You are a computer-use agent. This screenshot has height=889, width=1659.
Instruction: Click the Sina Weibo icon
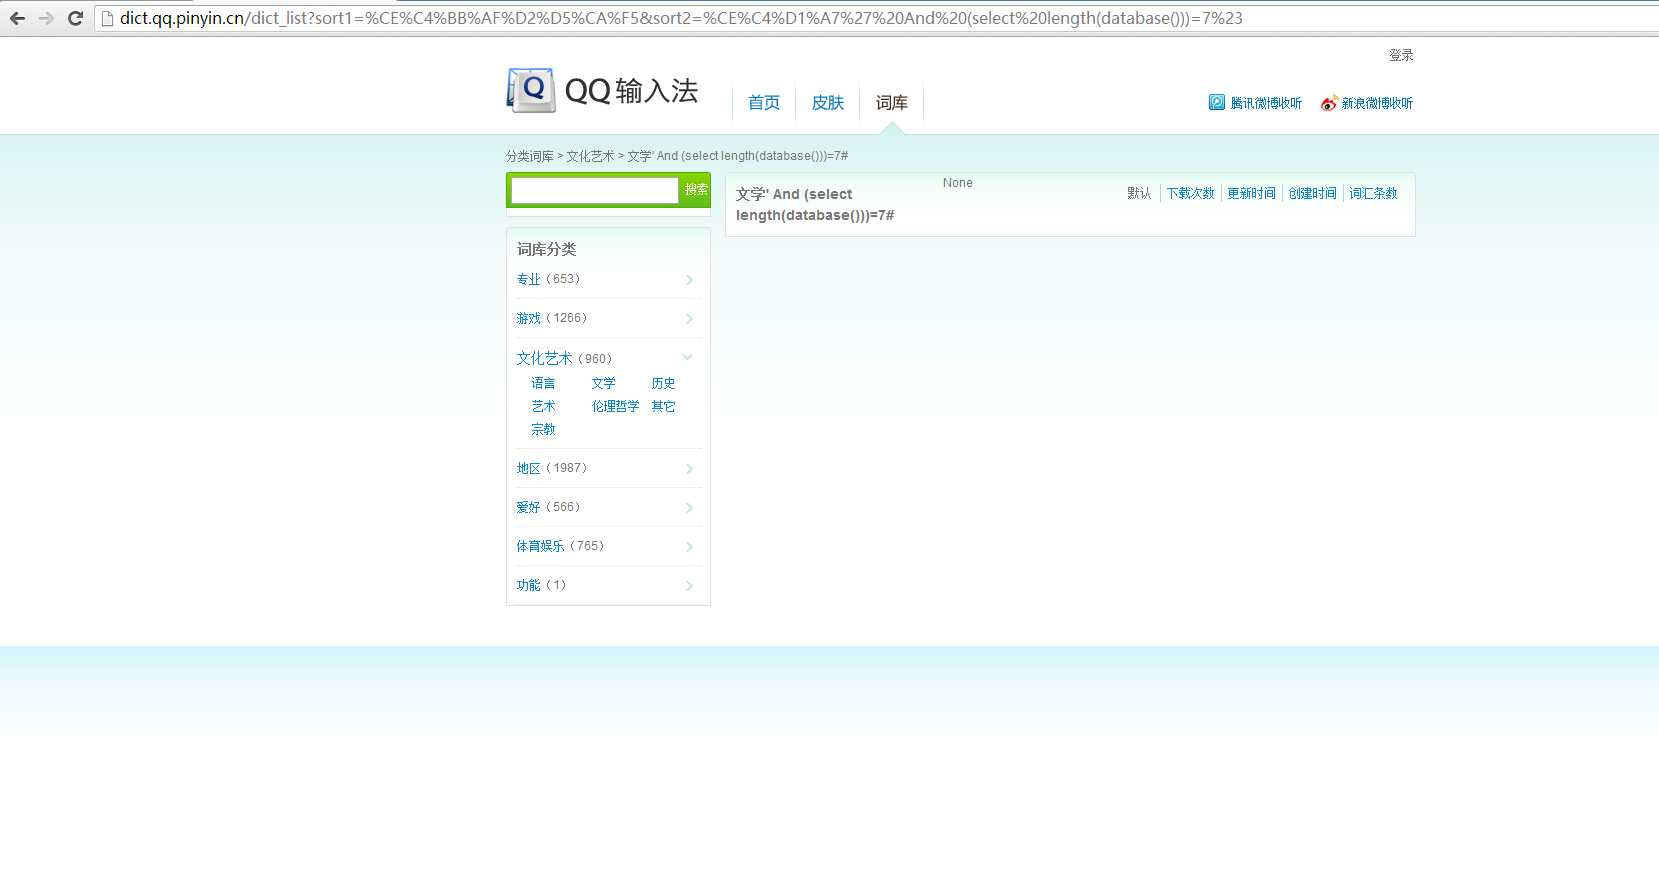coord(1329,103)
